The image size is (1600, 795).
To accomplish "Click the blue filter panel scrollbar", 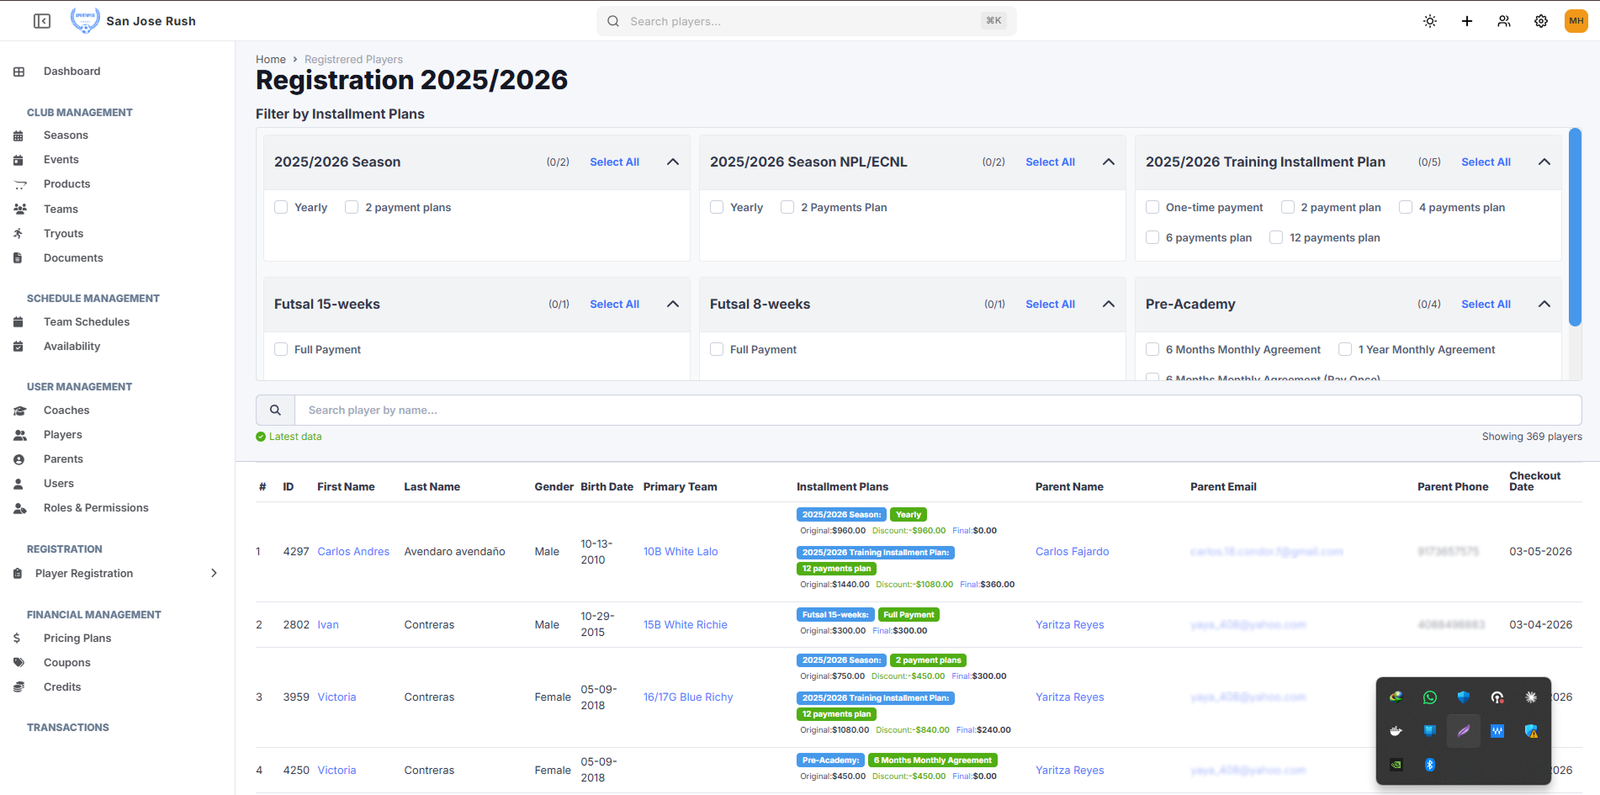I will click(x=1575, y=227).
